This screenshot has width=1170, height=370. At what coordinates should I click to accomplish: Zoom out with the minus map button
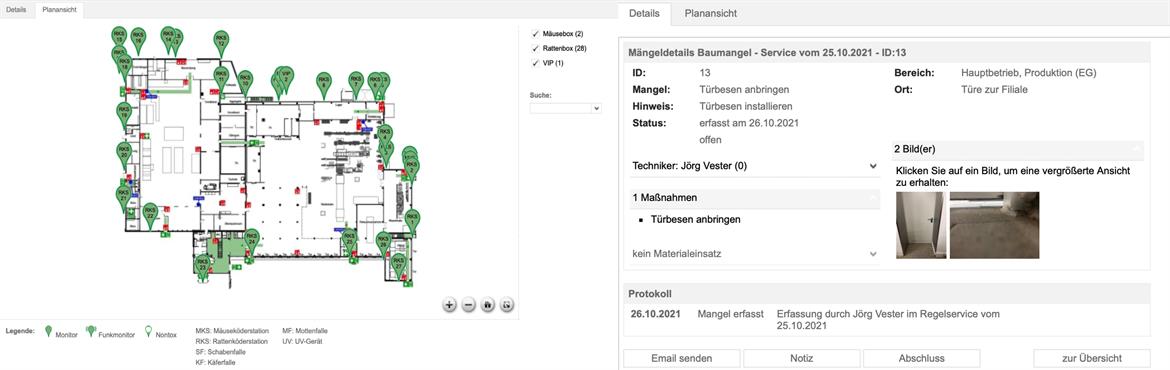469,304
